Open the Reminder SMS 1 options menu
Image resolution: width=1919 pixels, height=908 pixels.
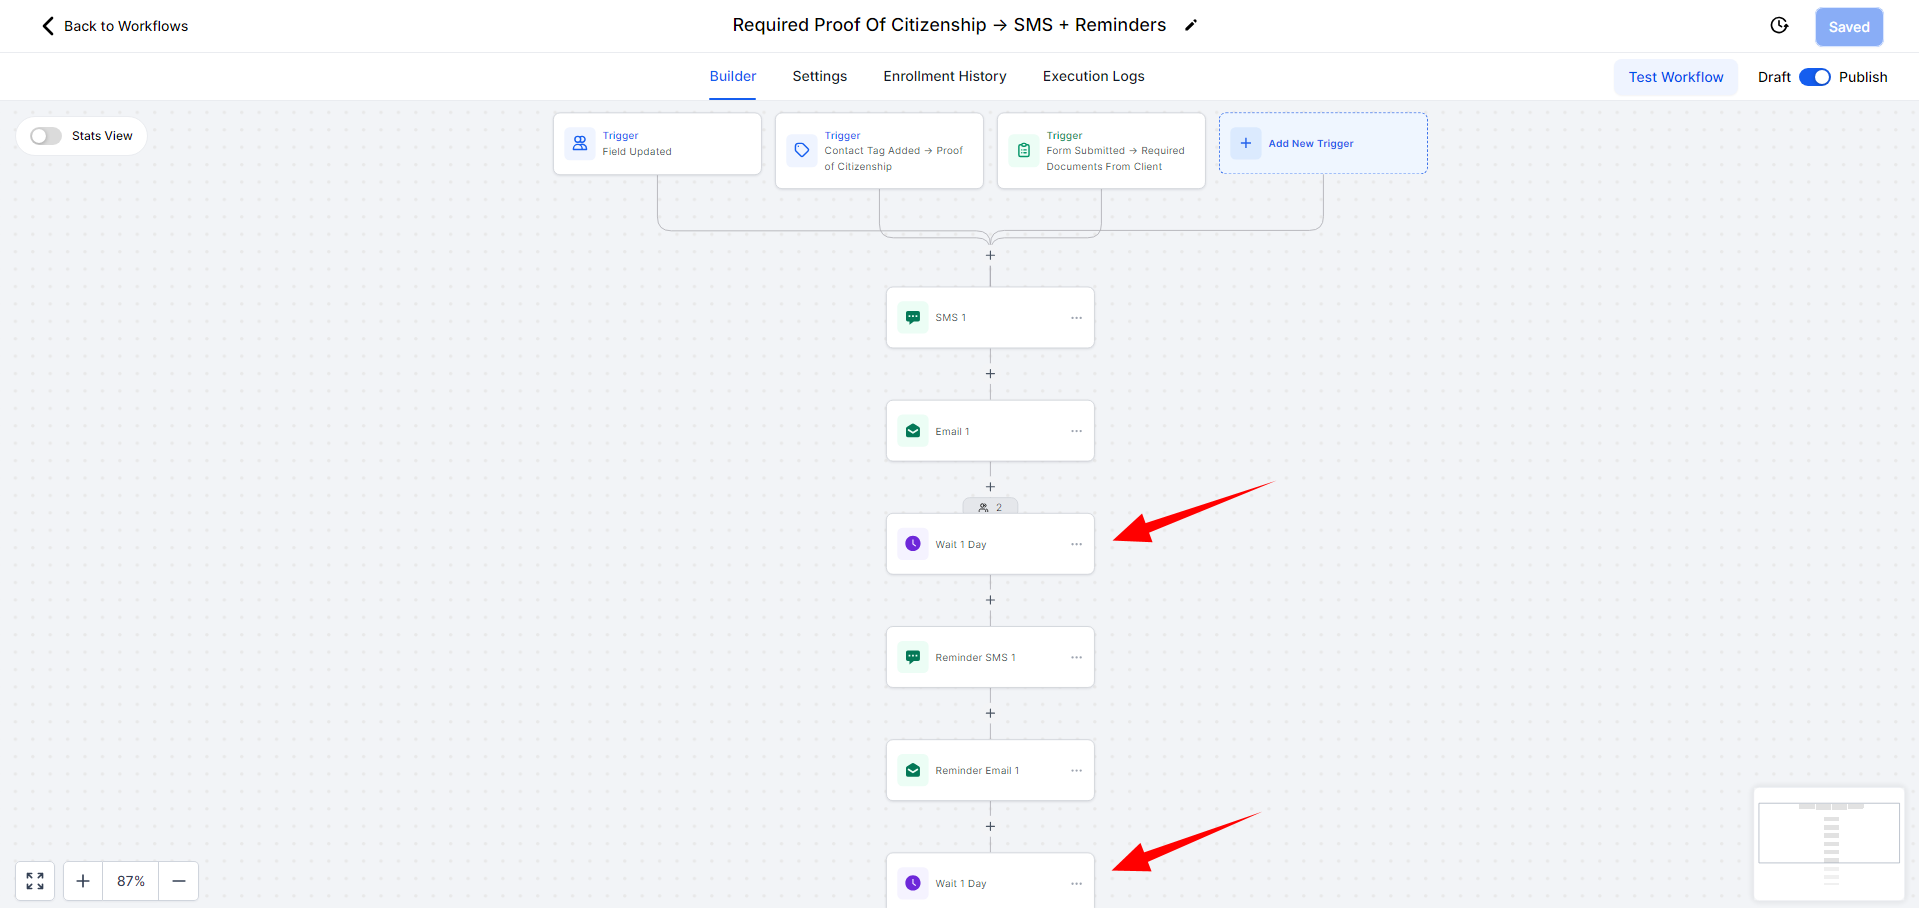click(1076, 657)
